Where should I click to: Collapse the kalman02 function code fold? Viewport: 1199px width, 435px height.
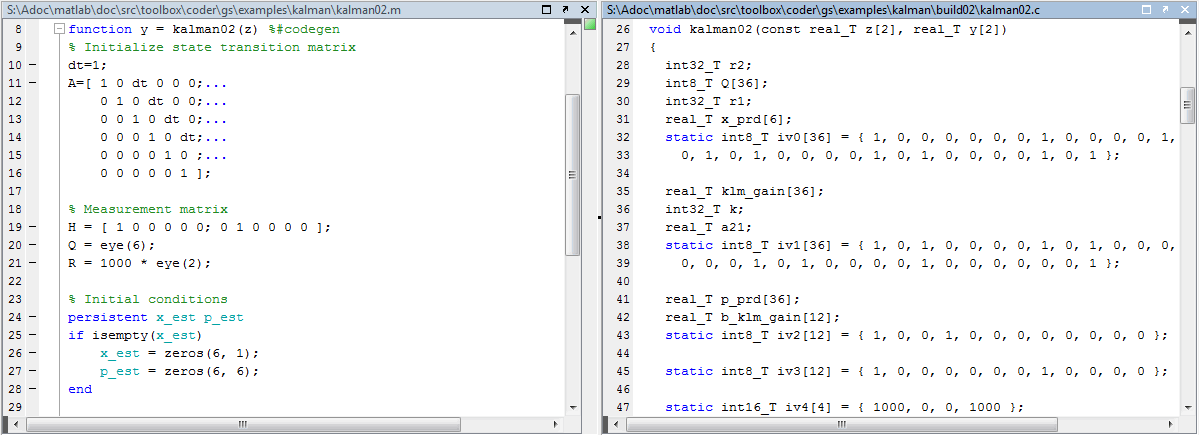pos(60,30)
